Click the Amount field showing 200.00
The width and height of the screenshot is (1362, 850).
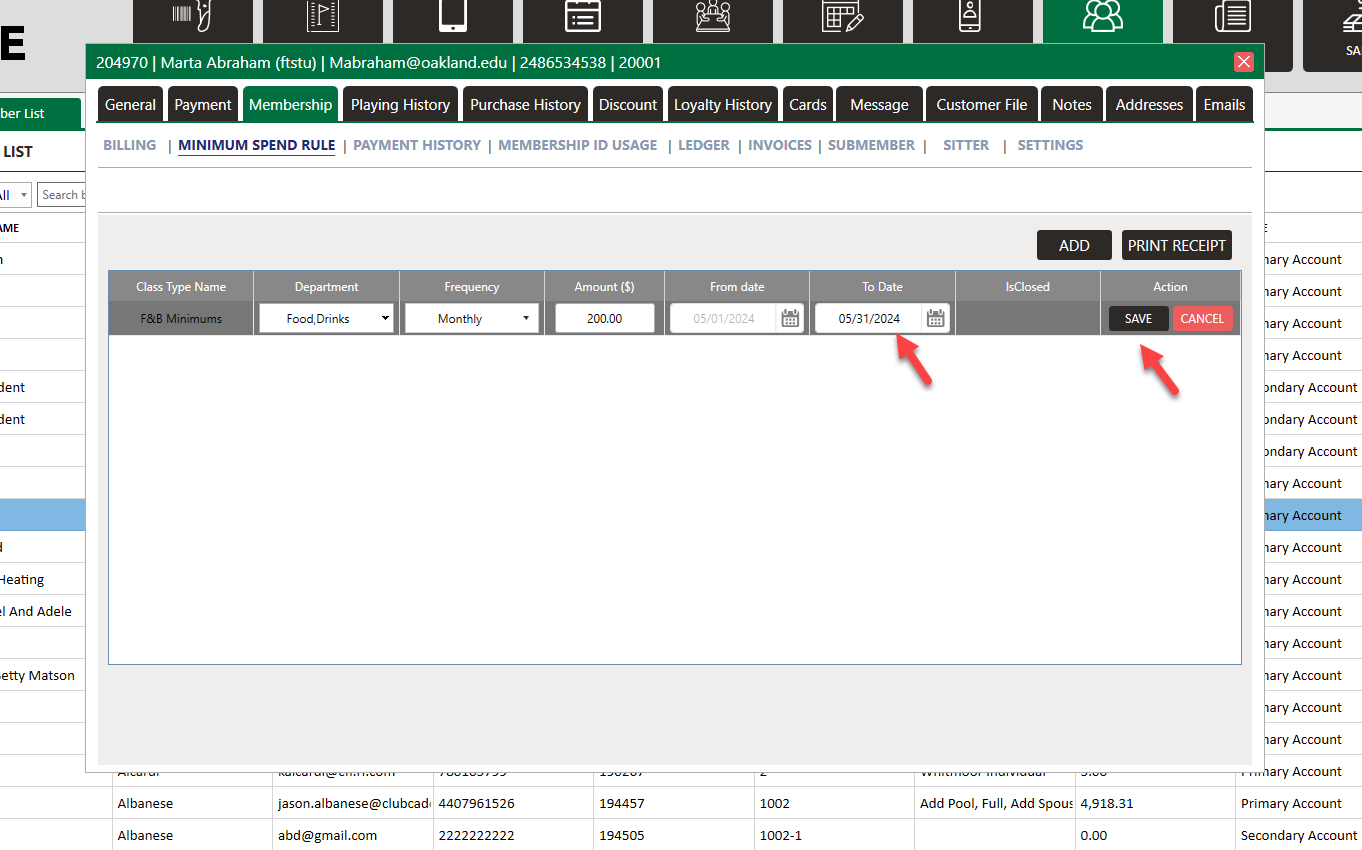point(604,319)
